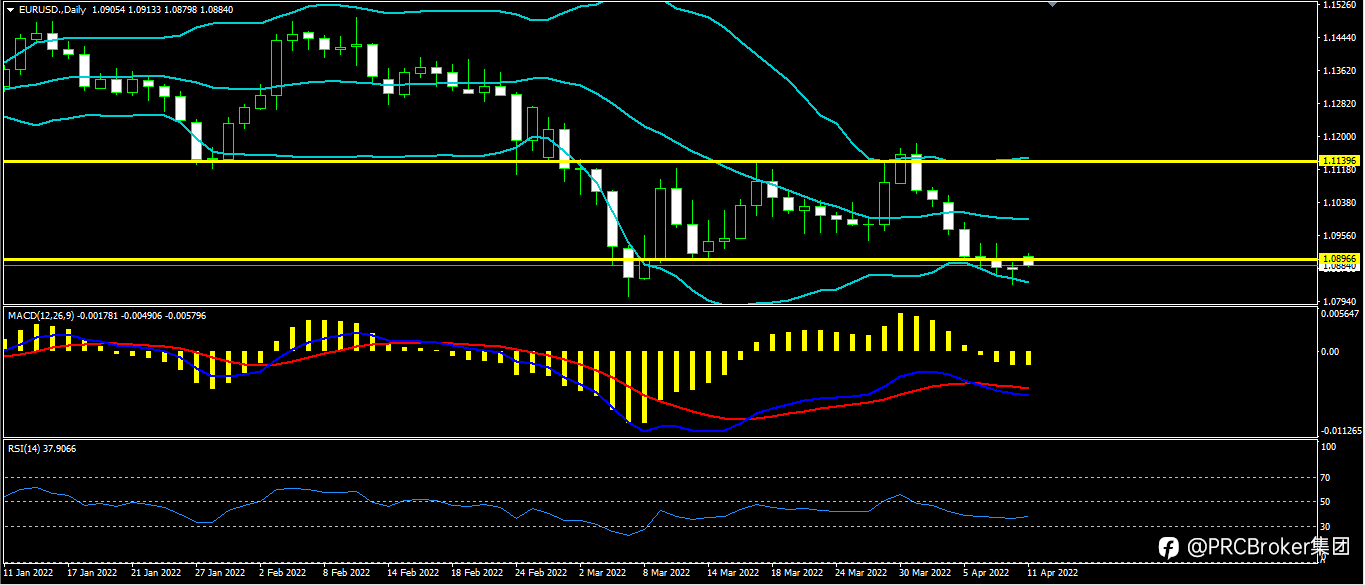Select the 1.08966 price label on axis
The image size is (1365, 585).
click(1338, 259)
